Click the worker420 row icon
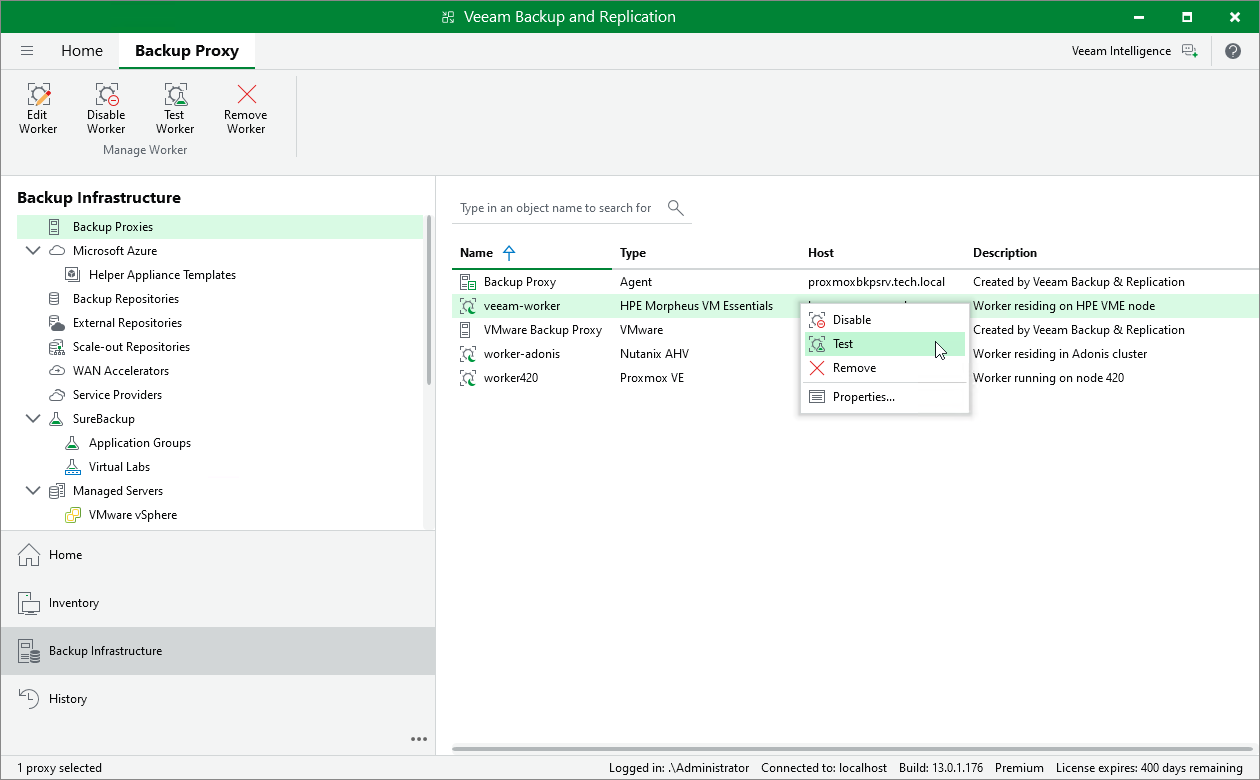This screenshot has width=1260, height=780. point(467,378)
